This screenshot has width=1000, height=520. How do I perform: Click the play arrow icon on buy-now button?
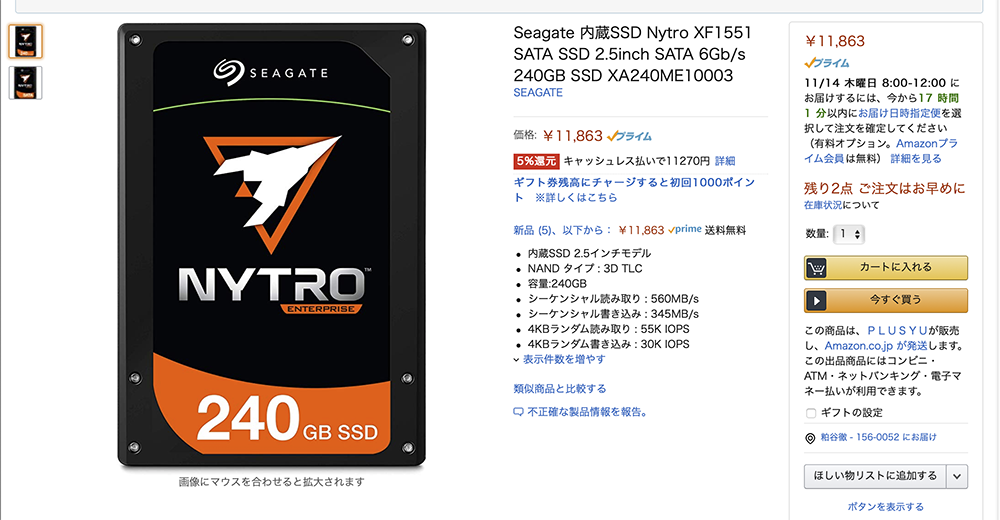816,301
